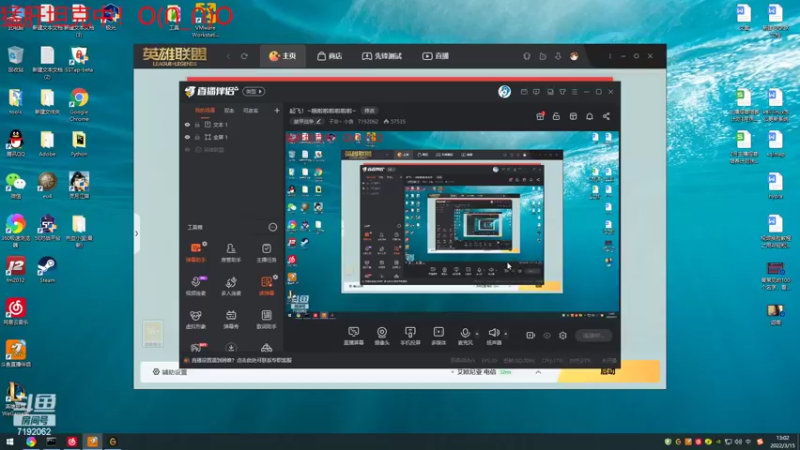The height and width of the screenshot is (450, 800).
Task: Open Chrome from the taskbar
Action: tap(31, 442)
